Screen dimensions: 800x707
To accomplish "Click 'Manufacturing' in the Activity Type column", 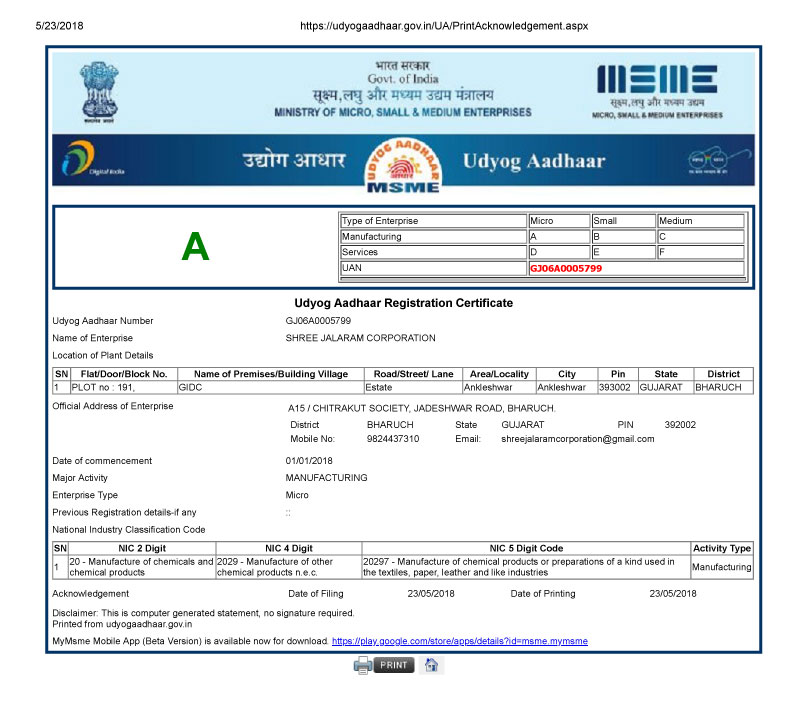I will (721, 567).
